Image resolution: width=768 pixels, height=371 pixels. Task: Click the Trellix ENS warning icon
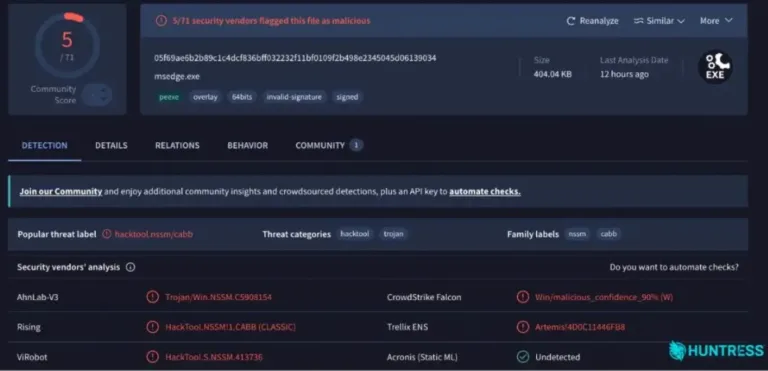523,327
